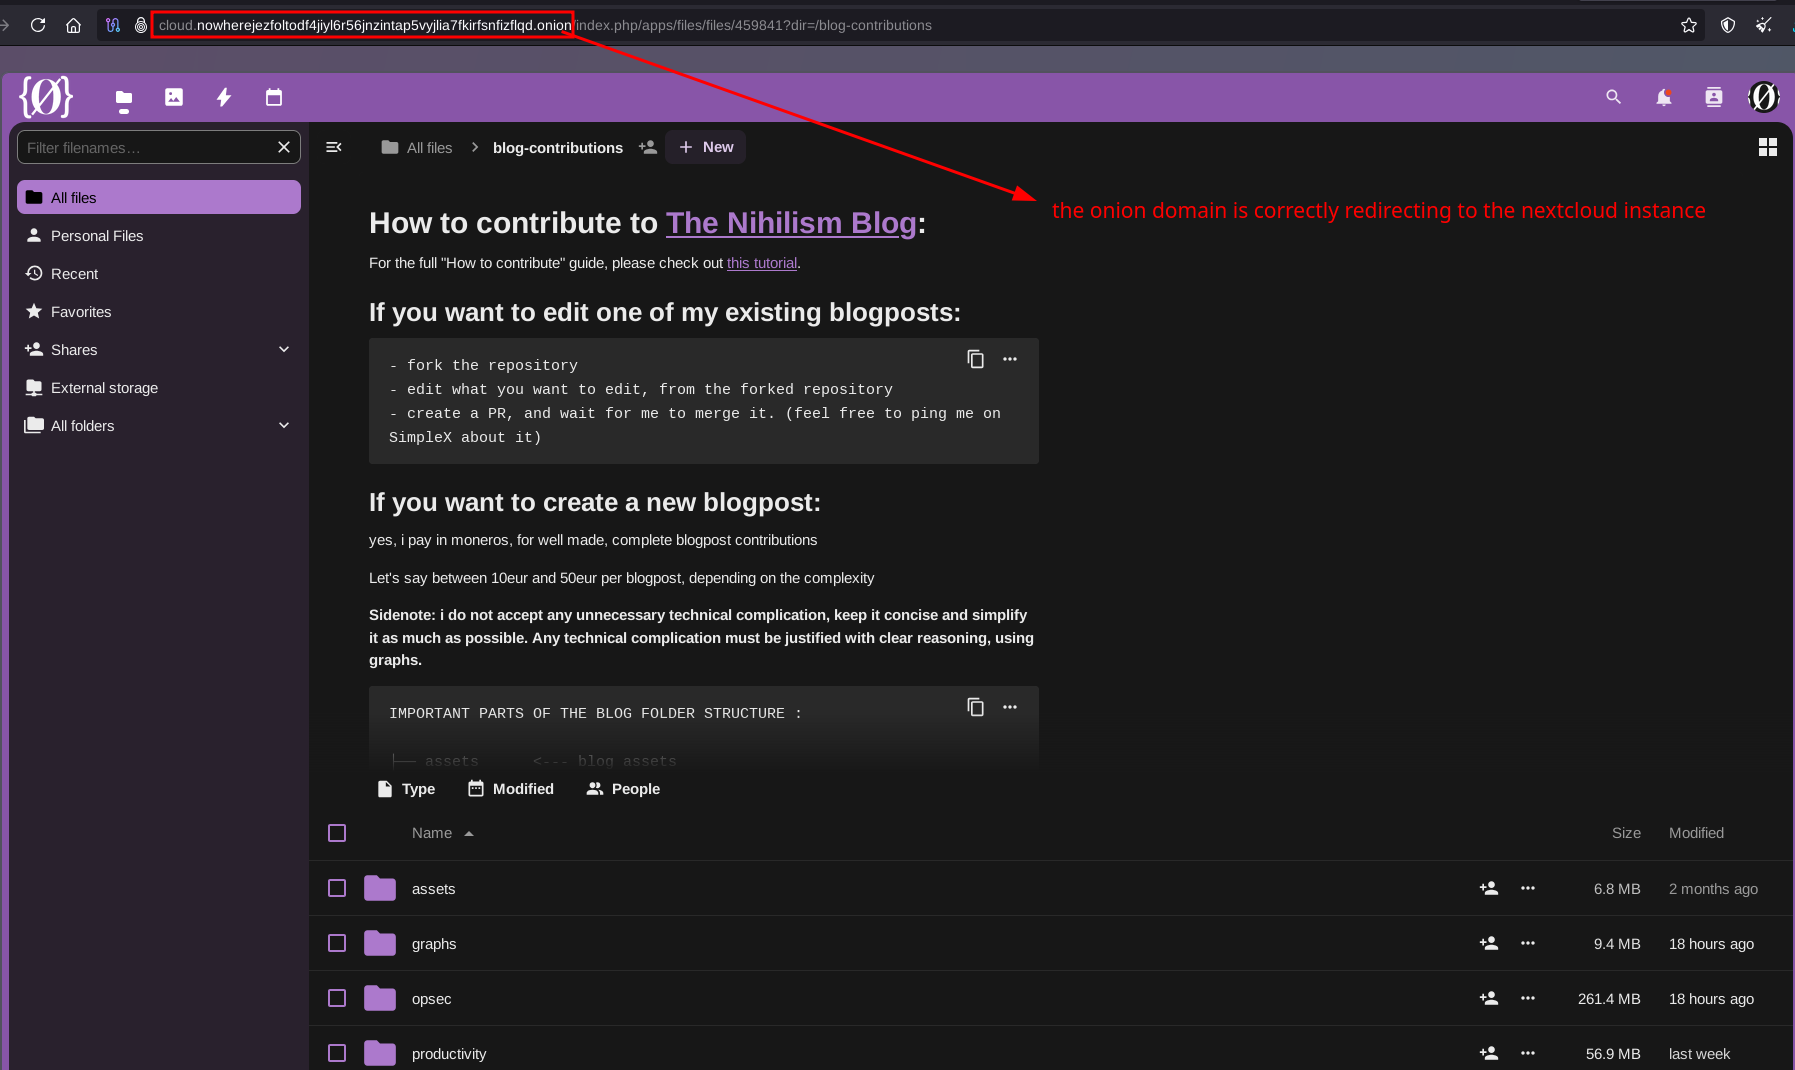Share the productivity folder
The image size is (1795, 1070).
point(1489,1053)
